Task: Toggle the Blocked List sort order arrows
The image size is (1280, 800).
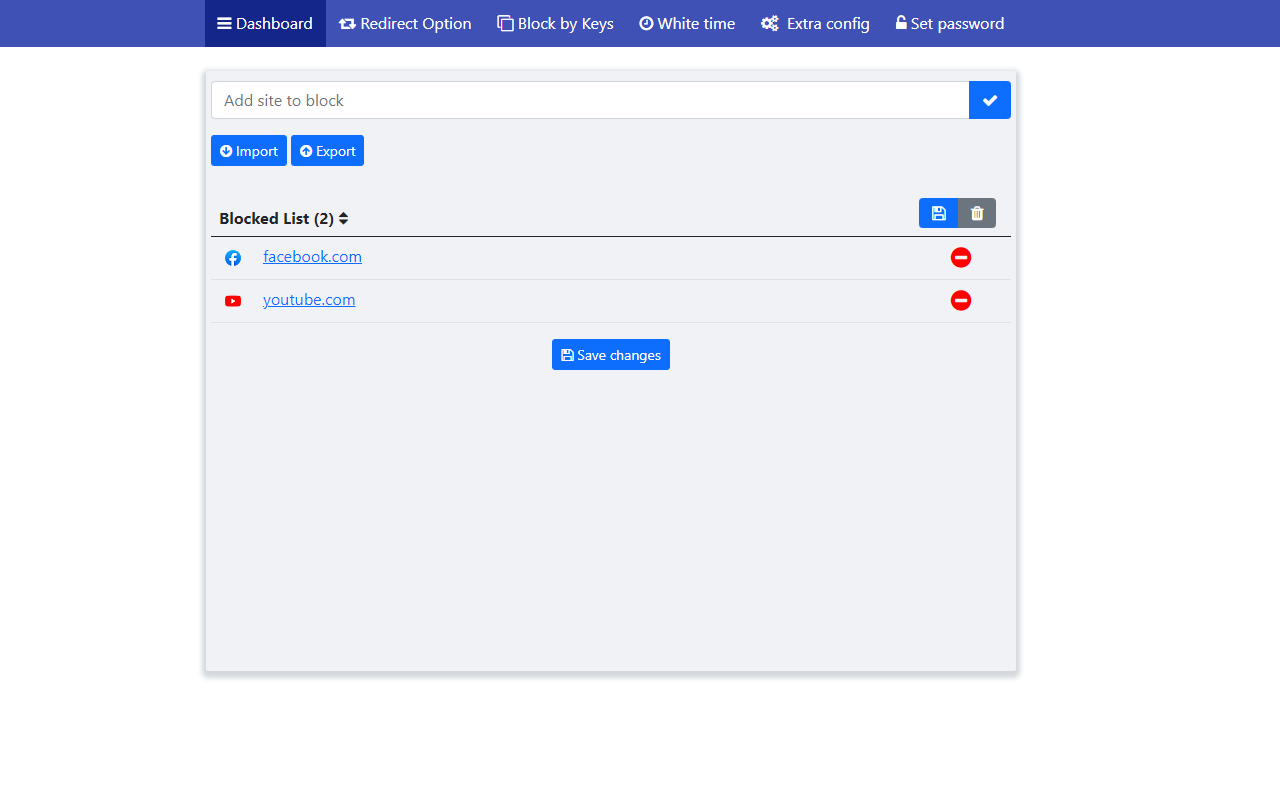Action: [344, 217]
